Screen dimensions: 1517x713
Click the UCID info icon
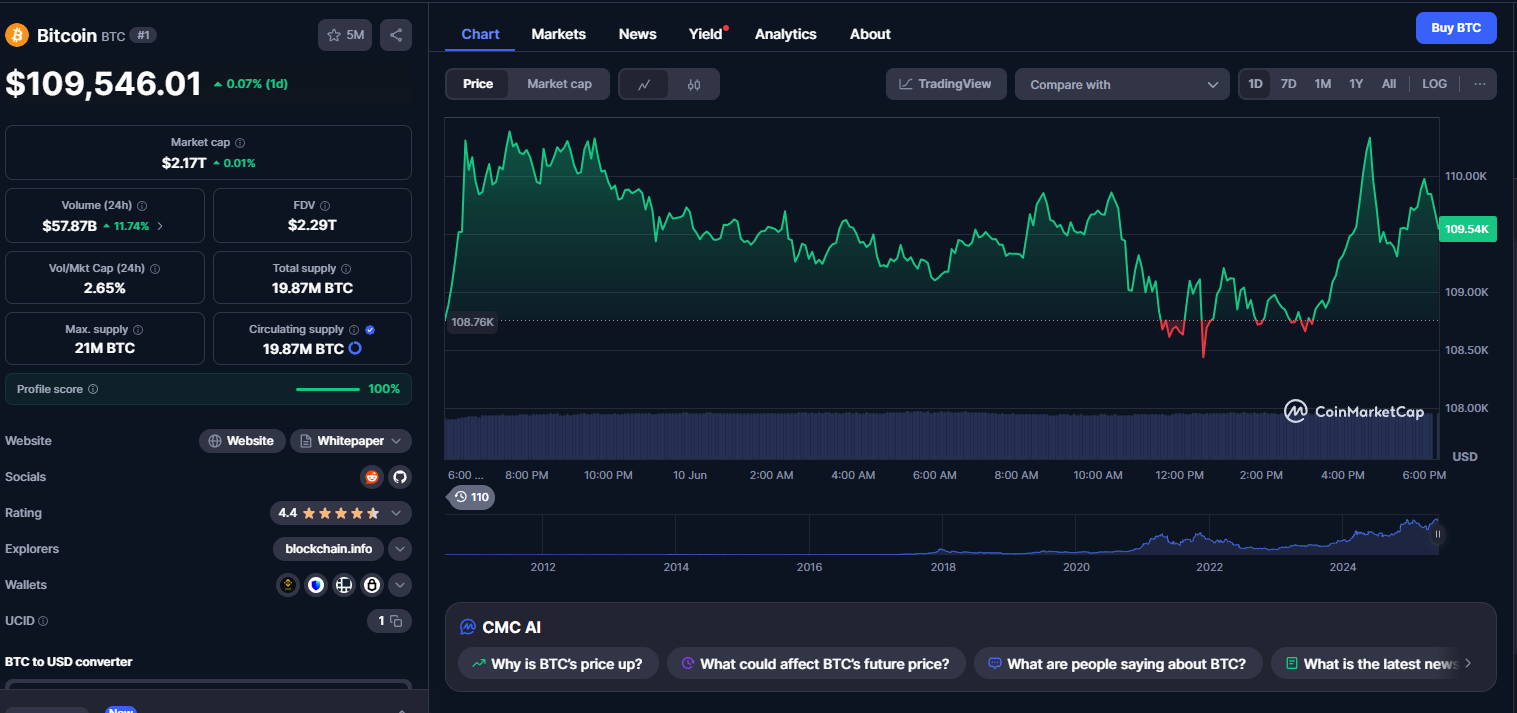[43, 621]
